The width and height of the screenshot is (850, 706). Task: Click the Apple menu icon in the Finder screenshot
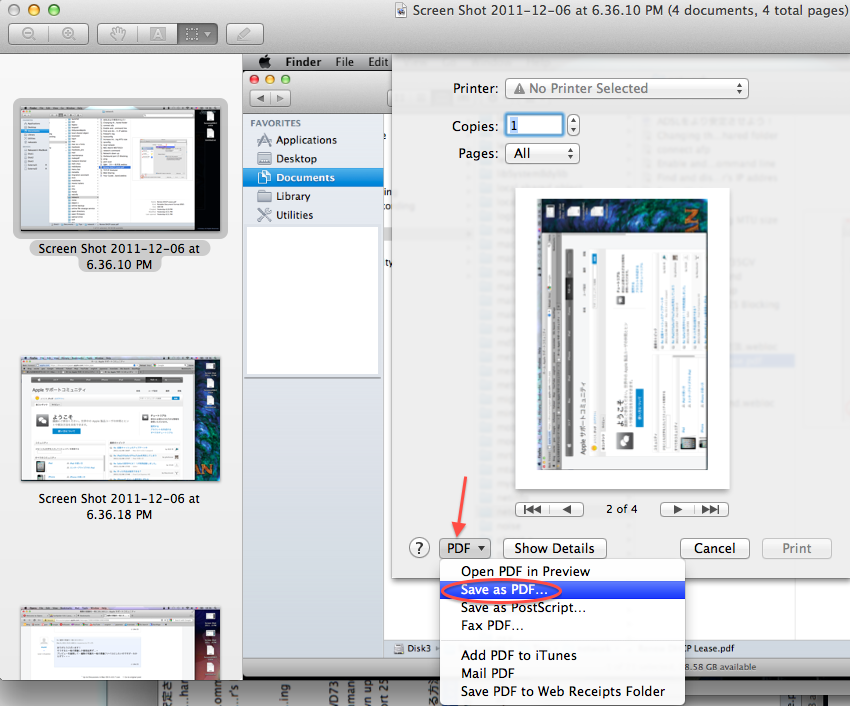pos(265,61)
